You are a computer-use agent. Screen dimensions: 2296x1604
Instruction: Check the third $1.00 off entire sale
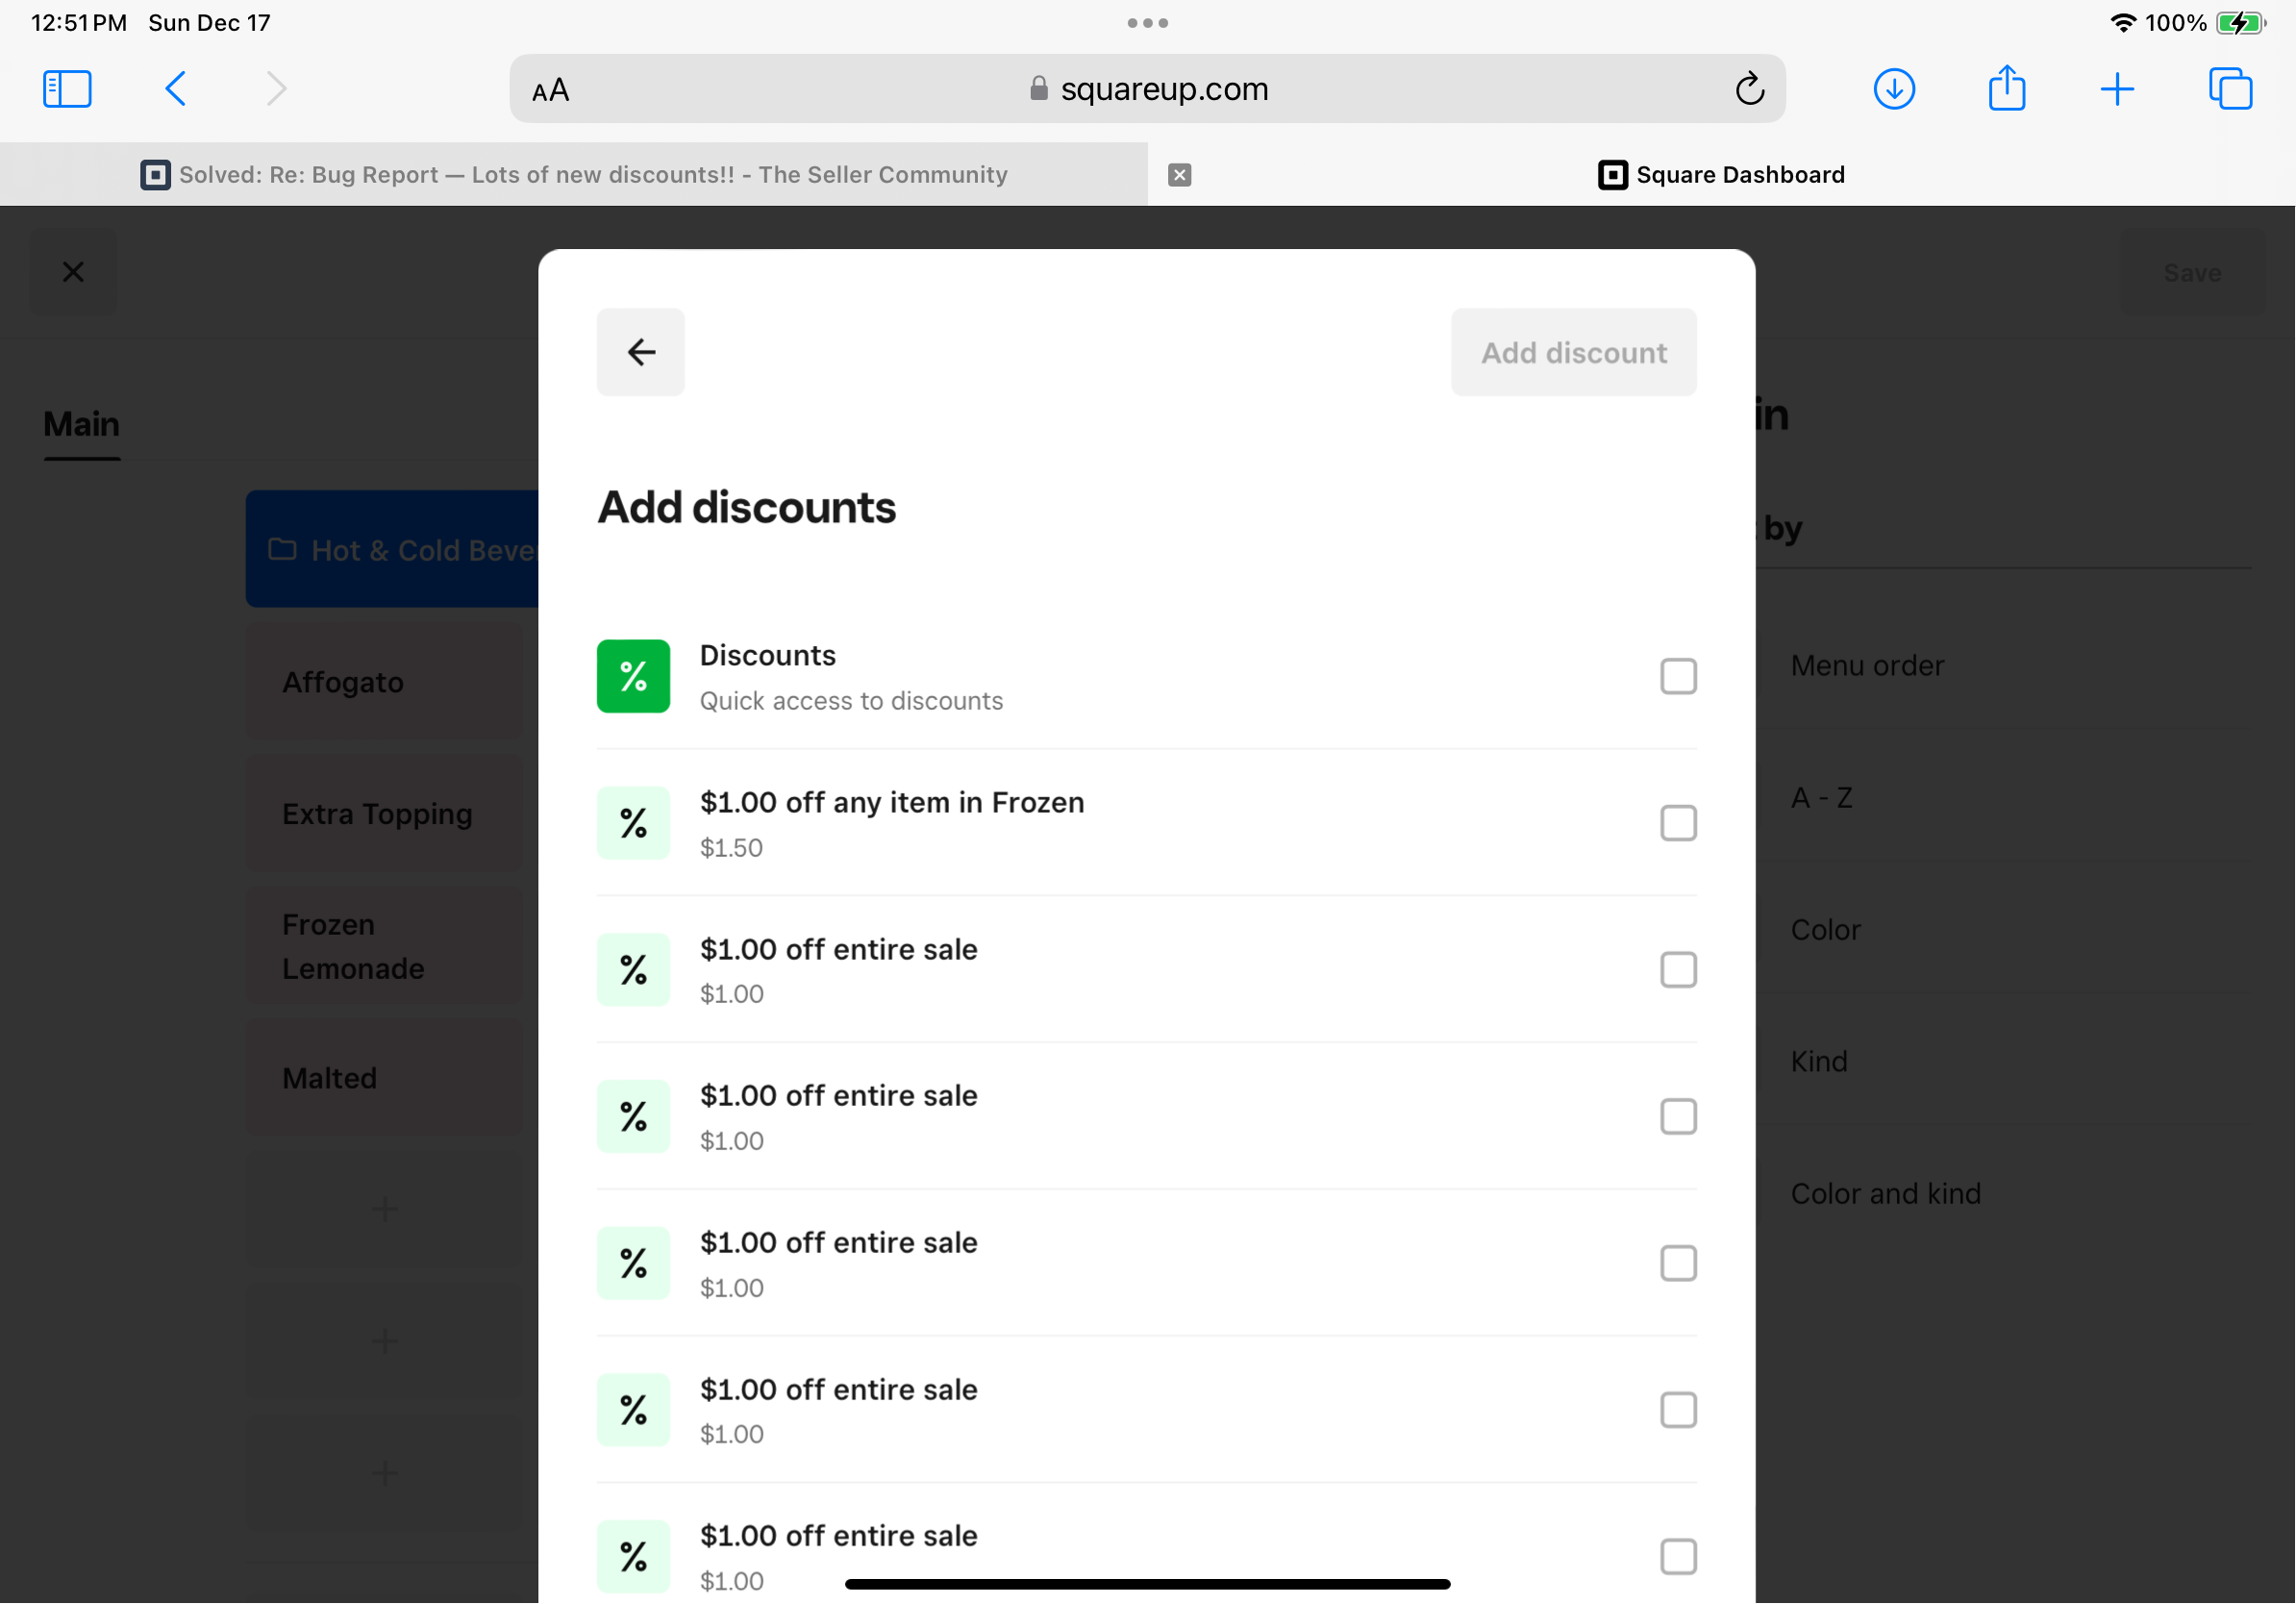tap(1678, 1264)
